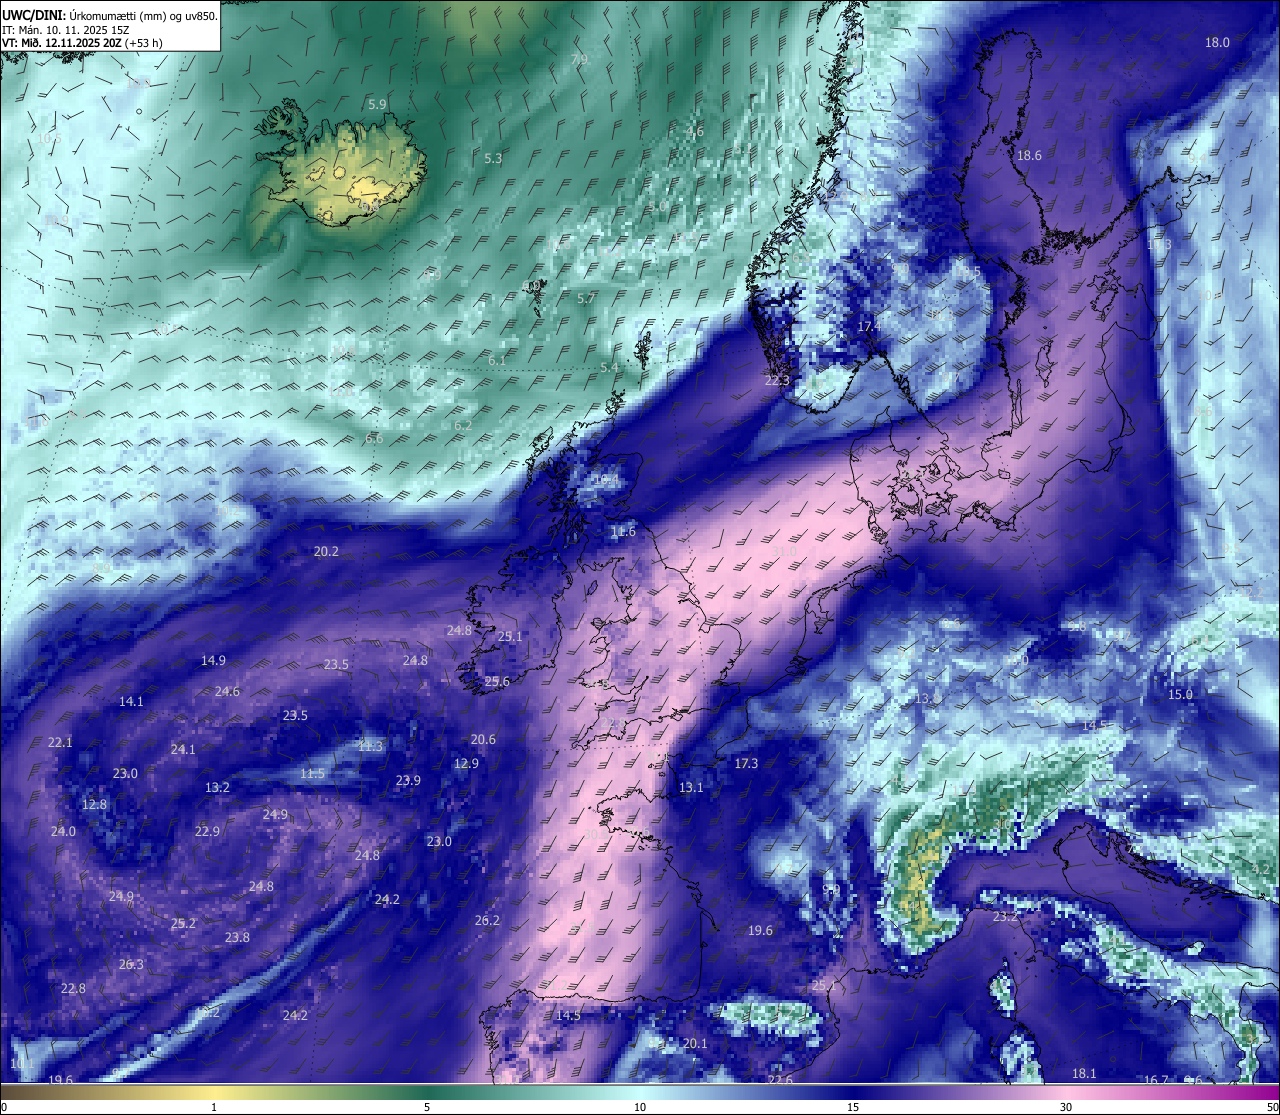Click the value 5.3 east of Iceland
Screen dimensions: 1280x1115
pyautogui.click(x=493, y=158)
